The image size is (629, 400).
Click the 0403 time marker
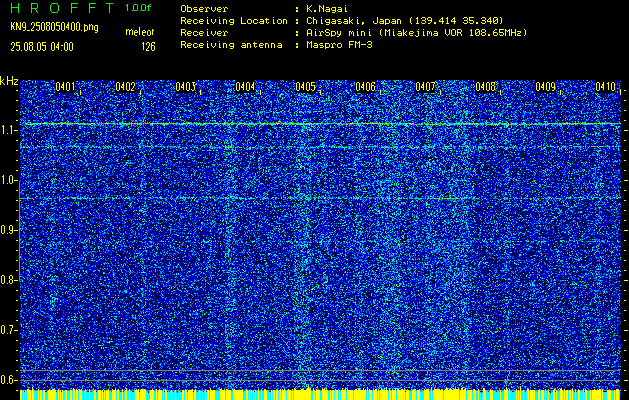tap(185, 86)
